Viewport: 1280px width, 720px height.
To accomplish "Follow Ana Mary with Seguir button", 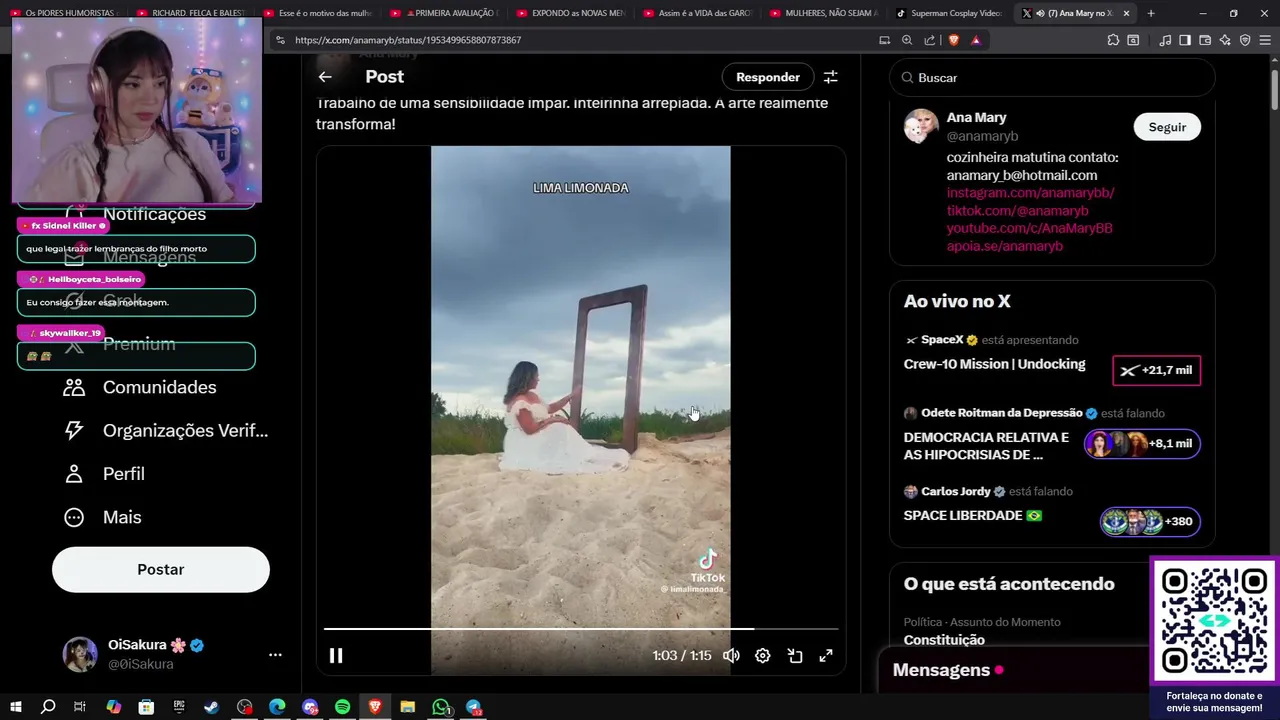I will point(1167,127).
